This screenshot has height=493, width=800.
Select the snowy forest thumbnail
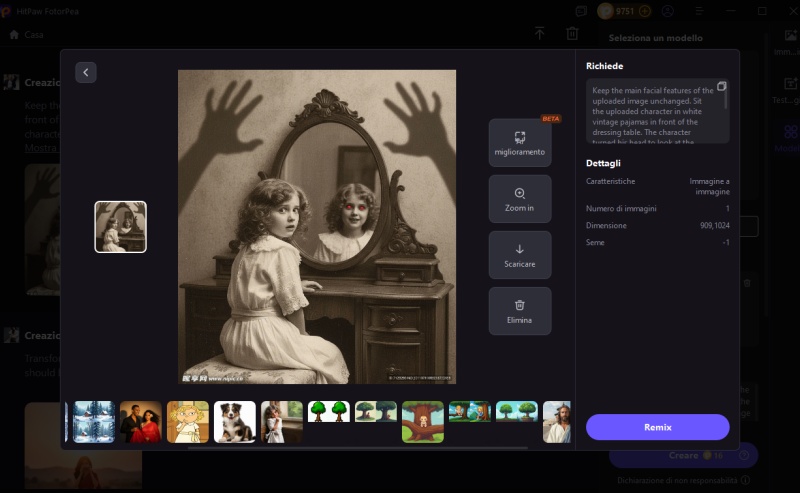[x=94, y=422]
